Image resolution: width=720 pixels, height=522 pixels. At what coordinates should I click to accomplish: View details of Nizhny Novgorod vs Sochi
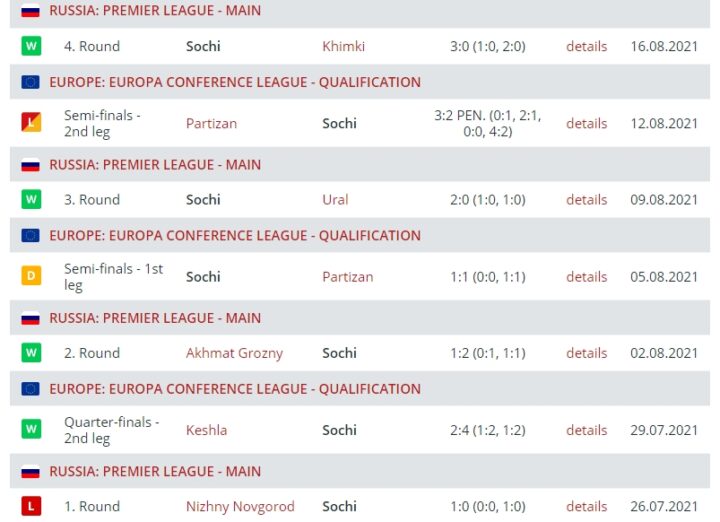[x=586, y=506]
